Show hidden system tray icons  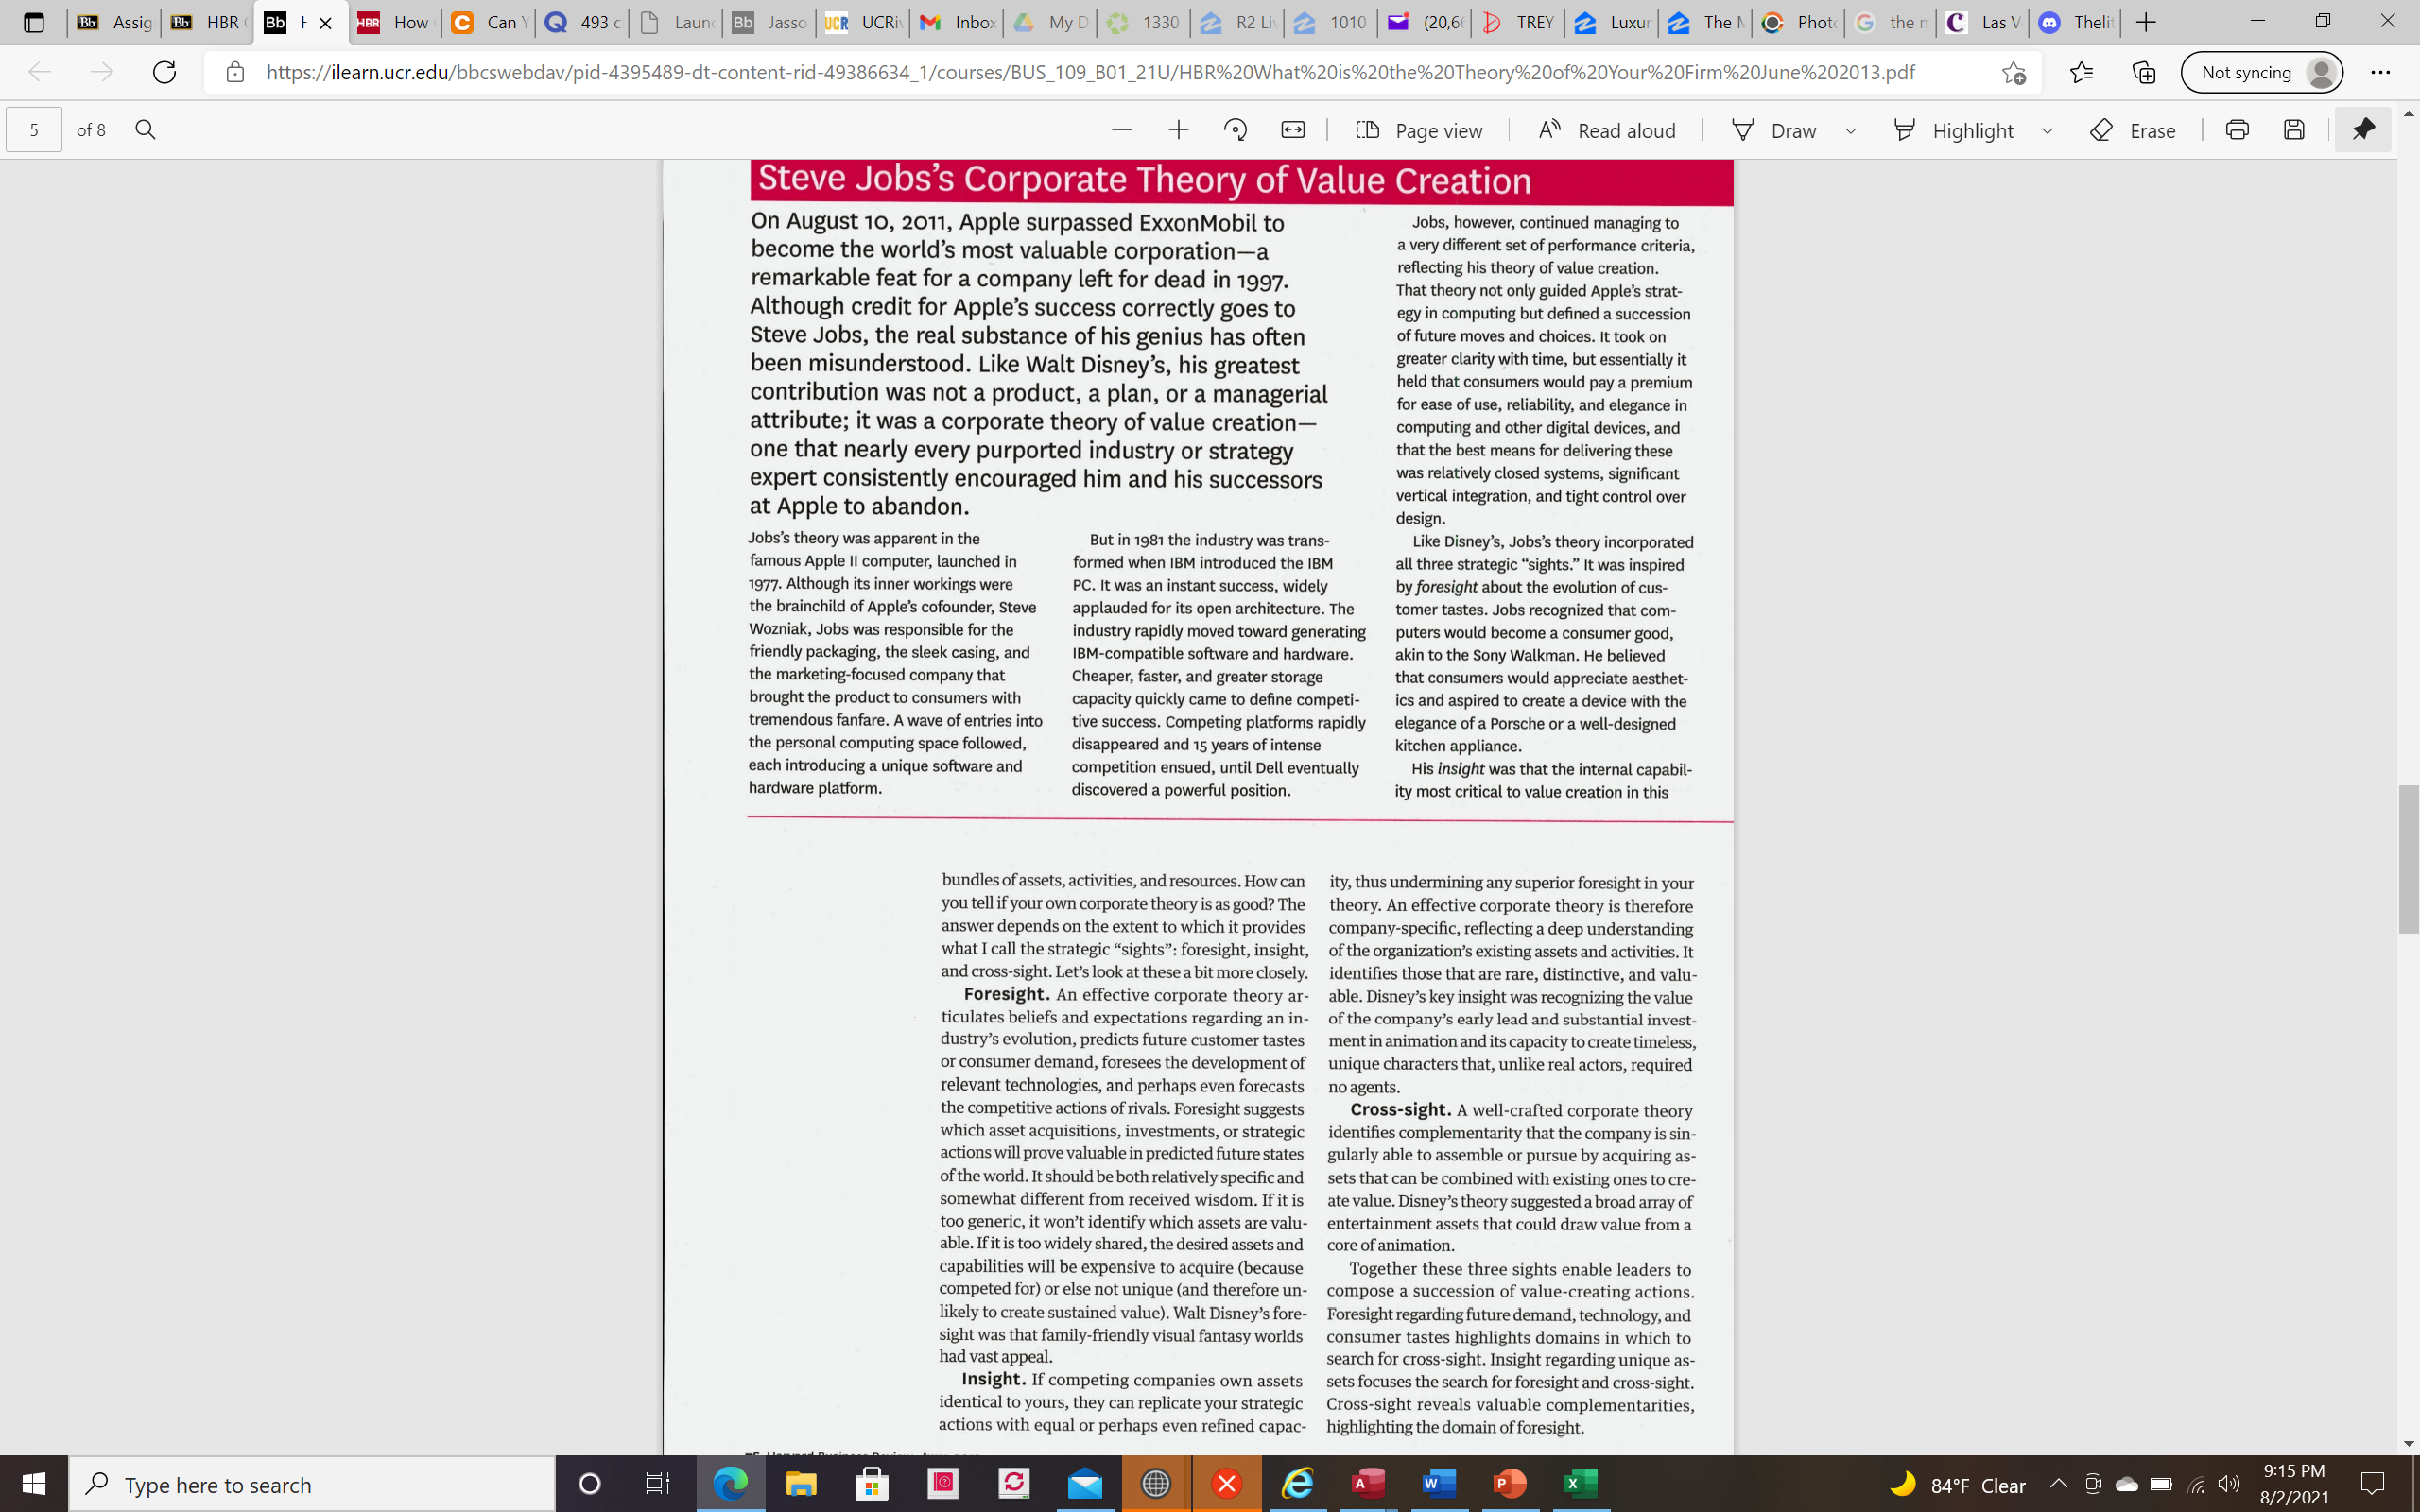pos(2058,1484)
